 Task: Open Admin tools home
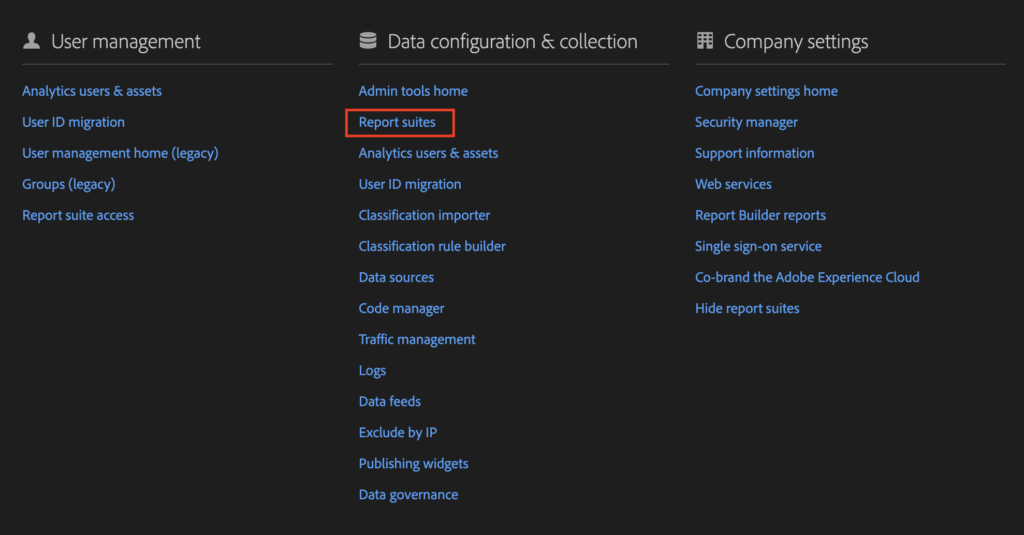413,91
